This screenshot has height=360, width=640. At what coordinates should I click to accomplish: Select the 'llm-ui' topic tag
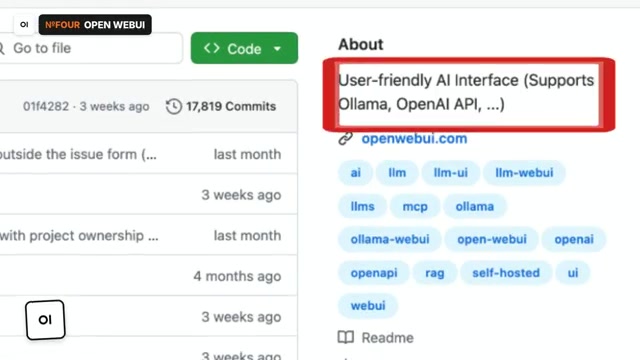pos(450,173)
